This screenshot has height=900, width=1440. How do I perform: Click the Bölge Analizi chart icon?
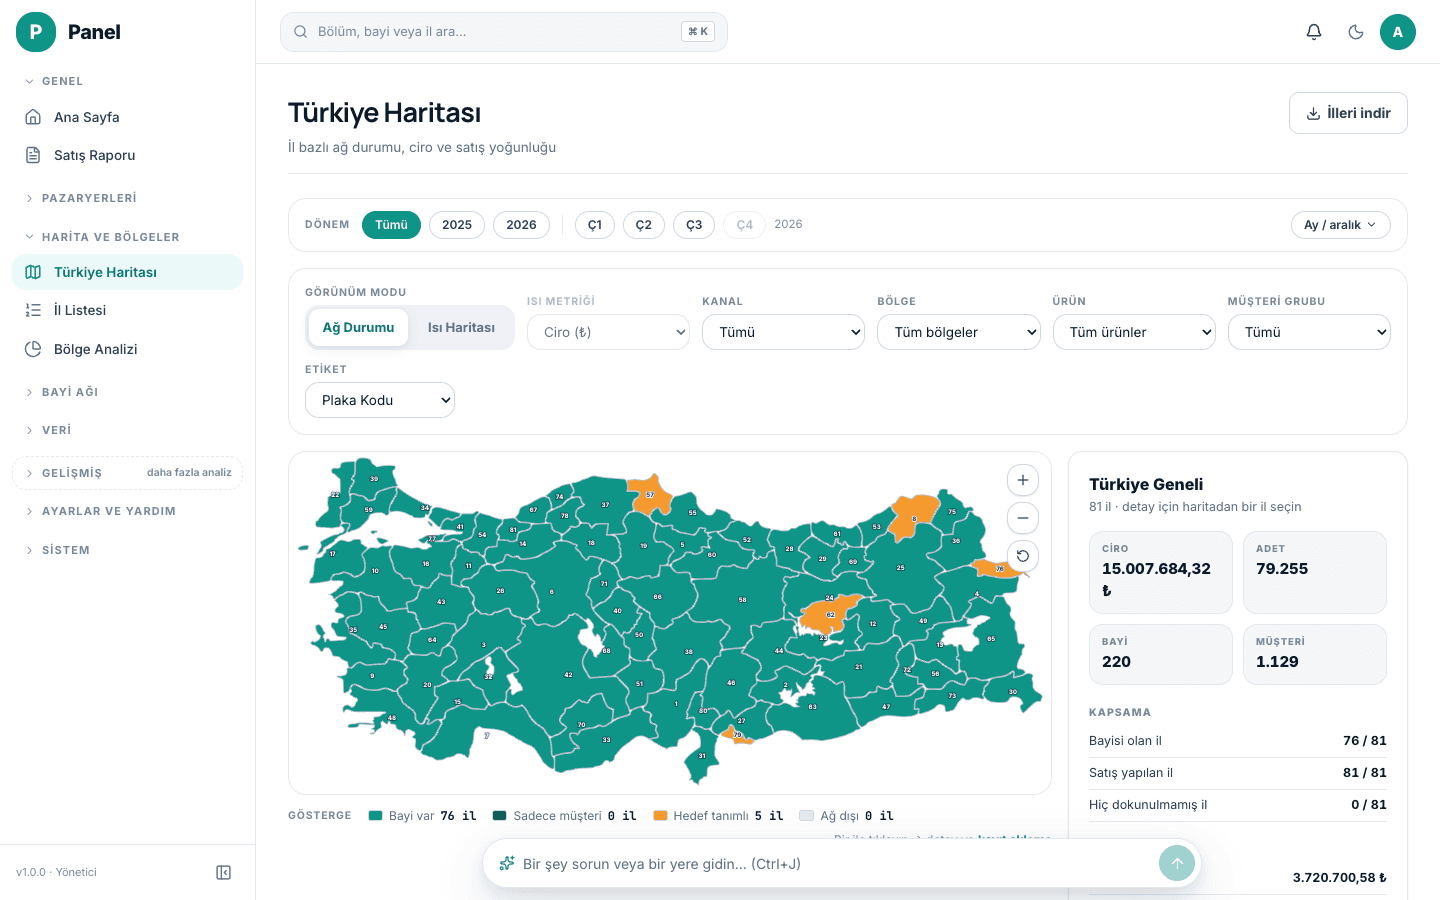(33, 349)
